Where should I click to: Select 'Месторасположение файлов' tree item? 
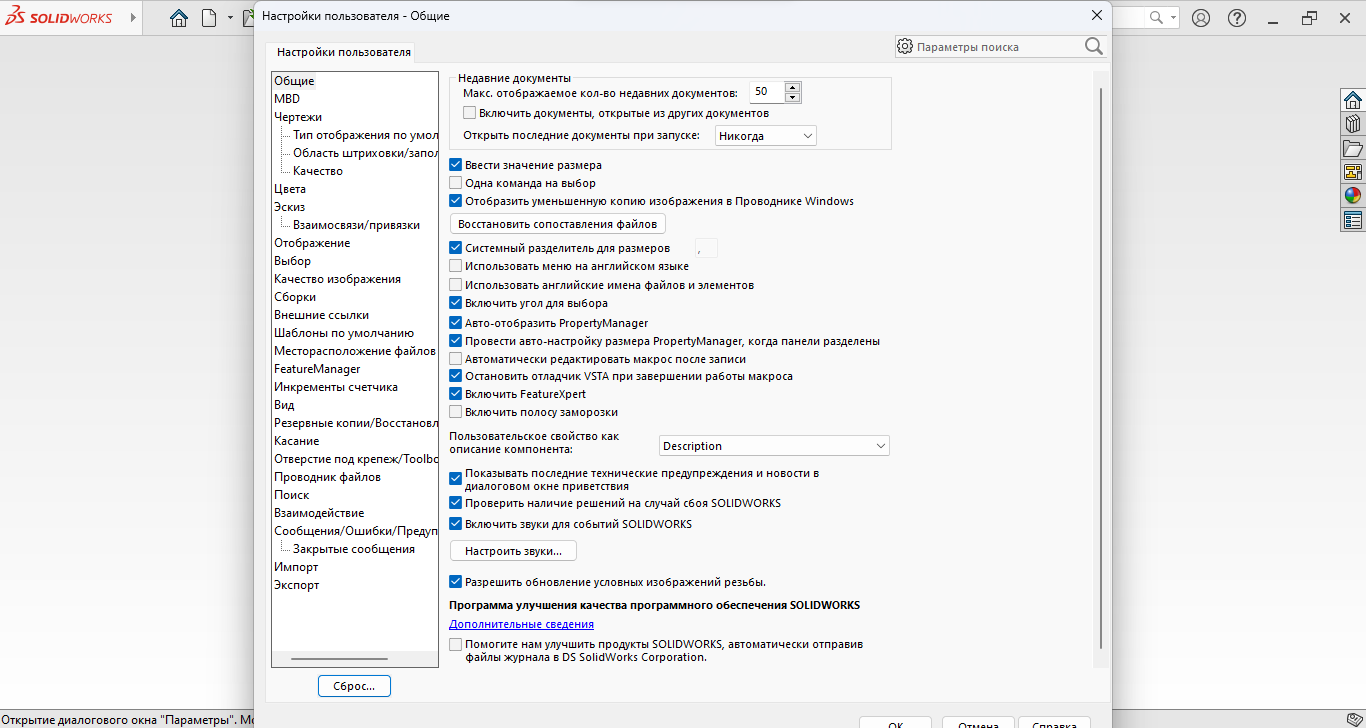[x=355, y=351]
